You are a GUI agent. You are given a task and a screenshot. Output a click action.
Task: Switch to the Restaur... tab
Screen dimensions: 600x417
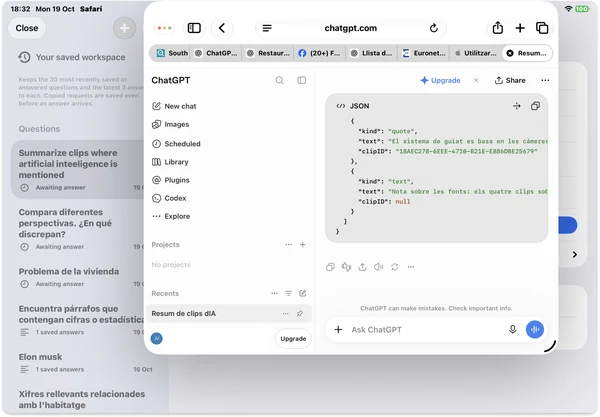click(x=268, y=53)
